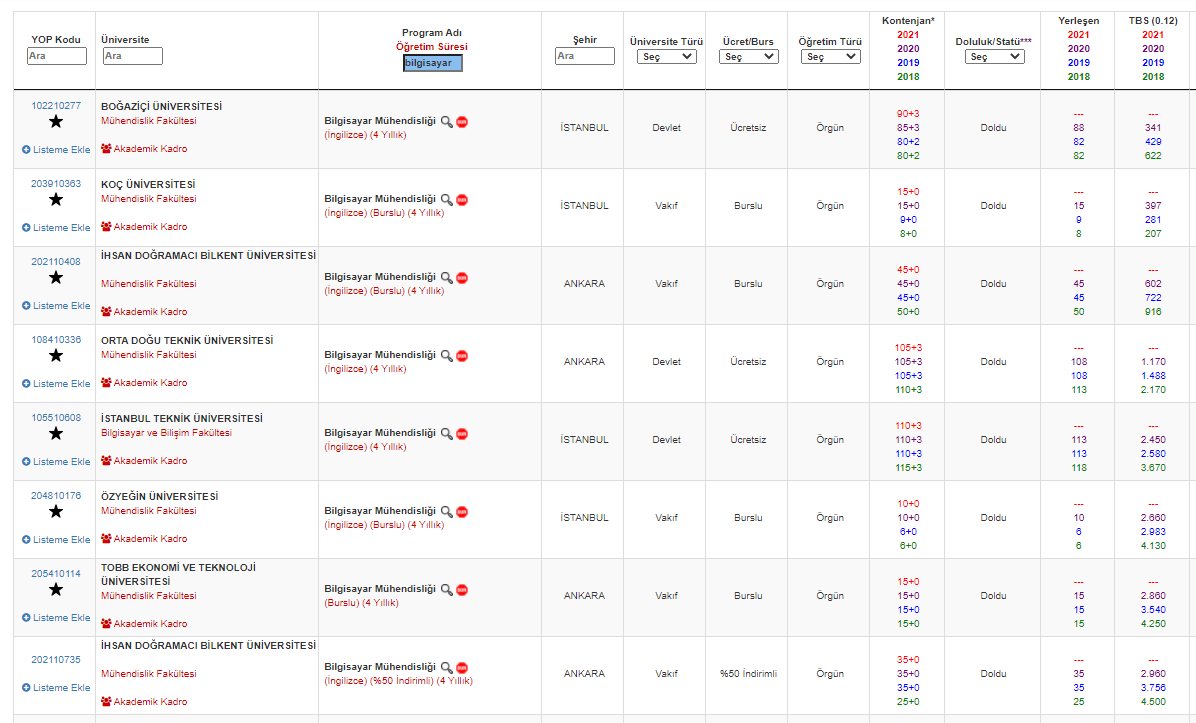Focus the YOP Kodu search field
This screenshot has width=1196, height=723.
pos(56,56)
